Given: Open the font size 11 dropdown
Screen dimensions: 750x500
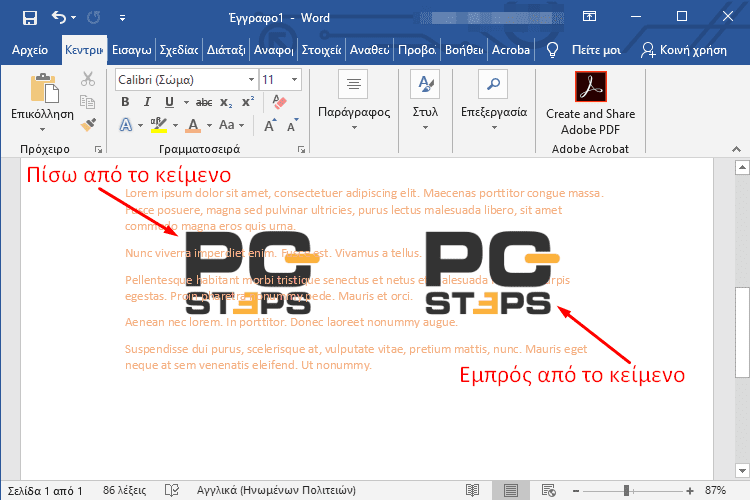Looking at the screenshot, I should (295, 80).
